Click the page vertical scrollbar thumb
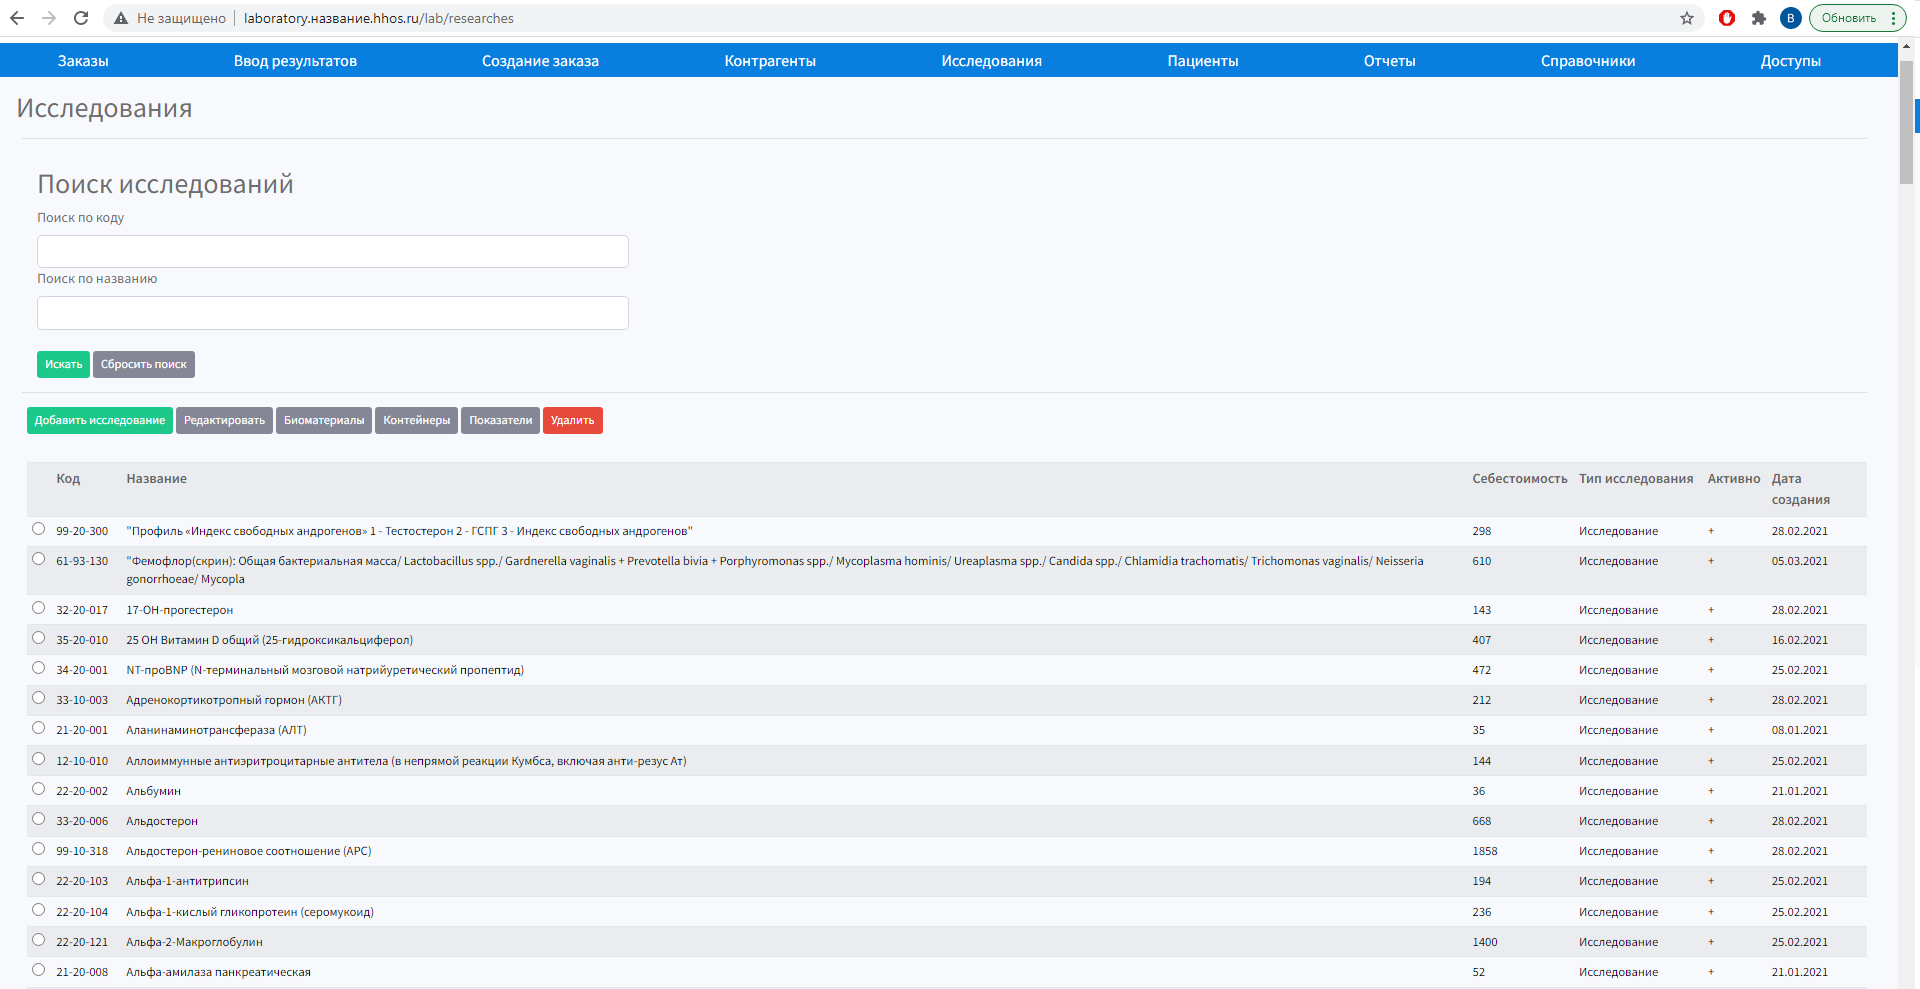Screen dimensions: 1920x989 tap(1906, 125)
